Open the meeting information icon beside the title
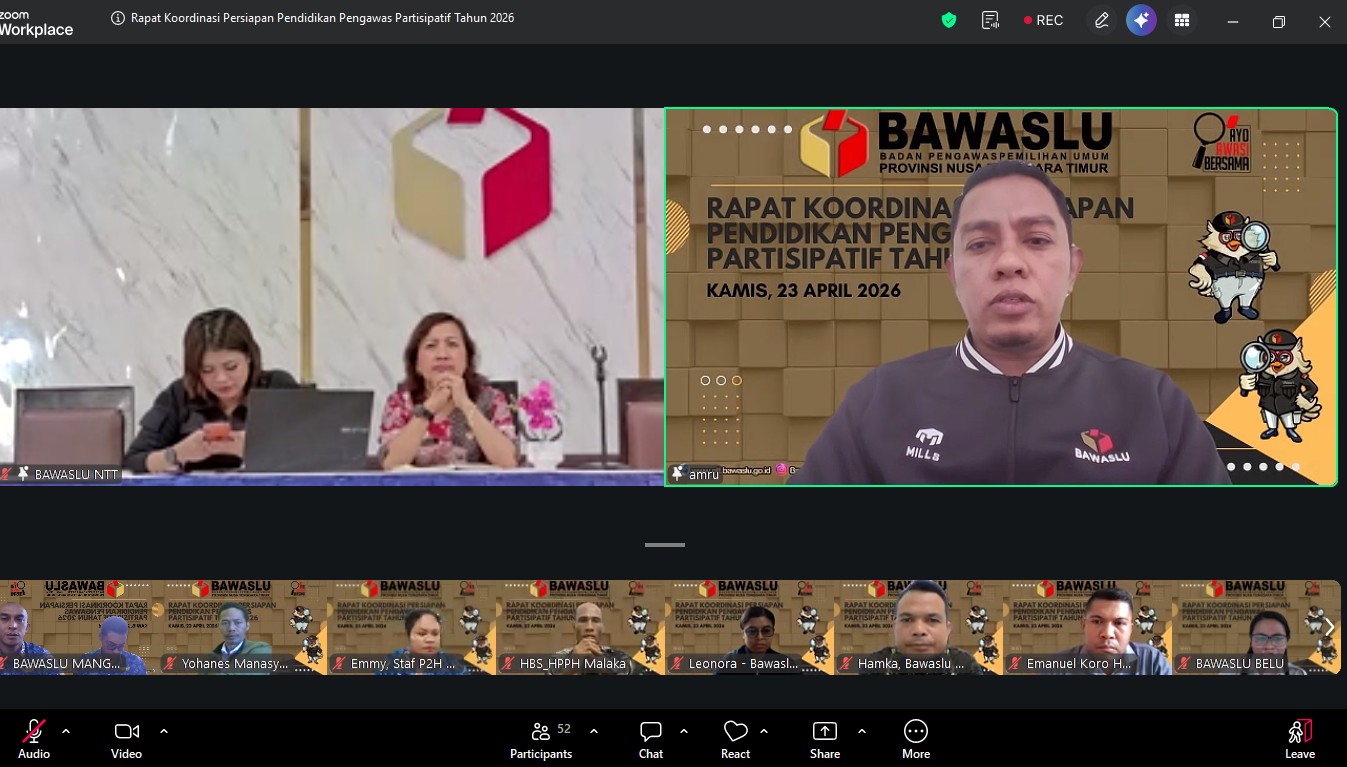 [x=118, y=18]
